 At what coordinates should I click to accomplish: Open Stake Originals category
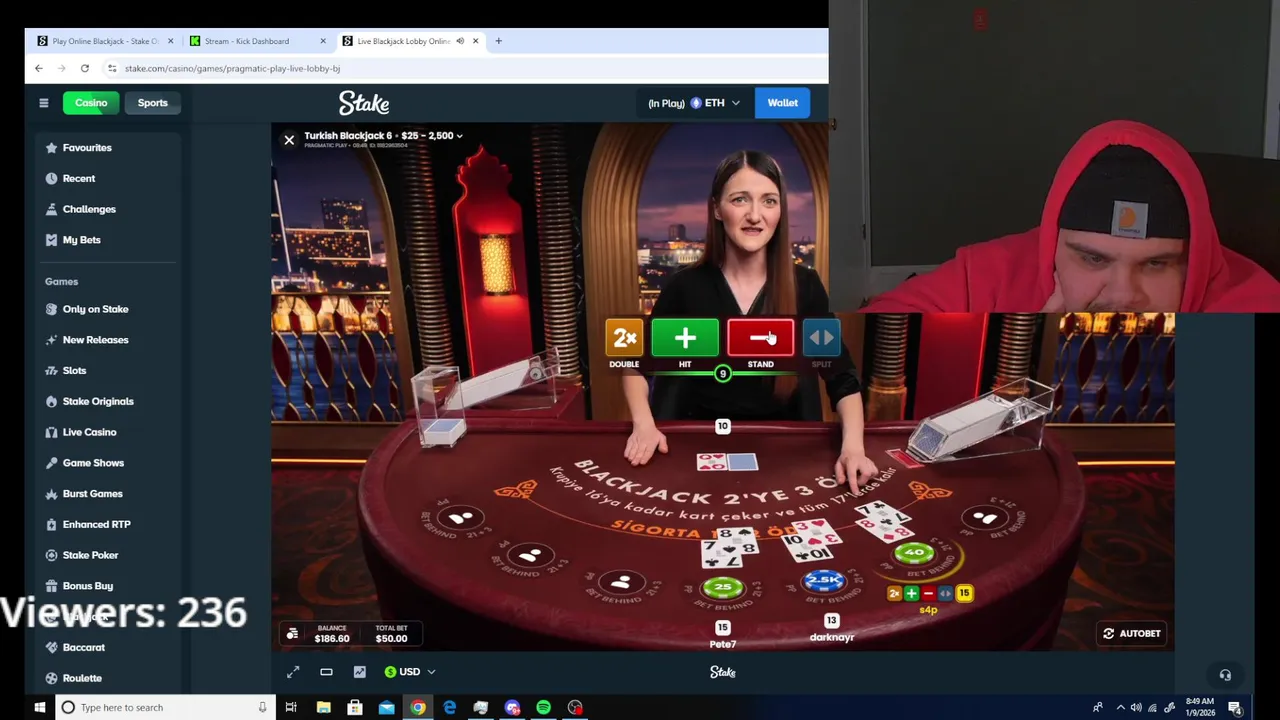98,401
